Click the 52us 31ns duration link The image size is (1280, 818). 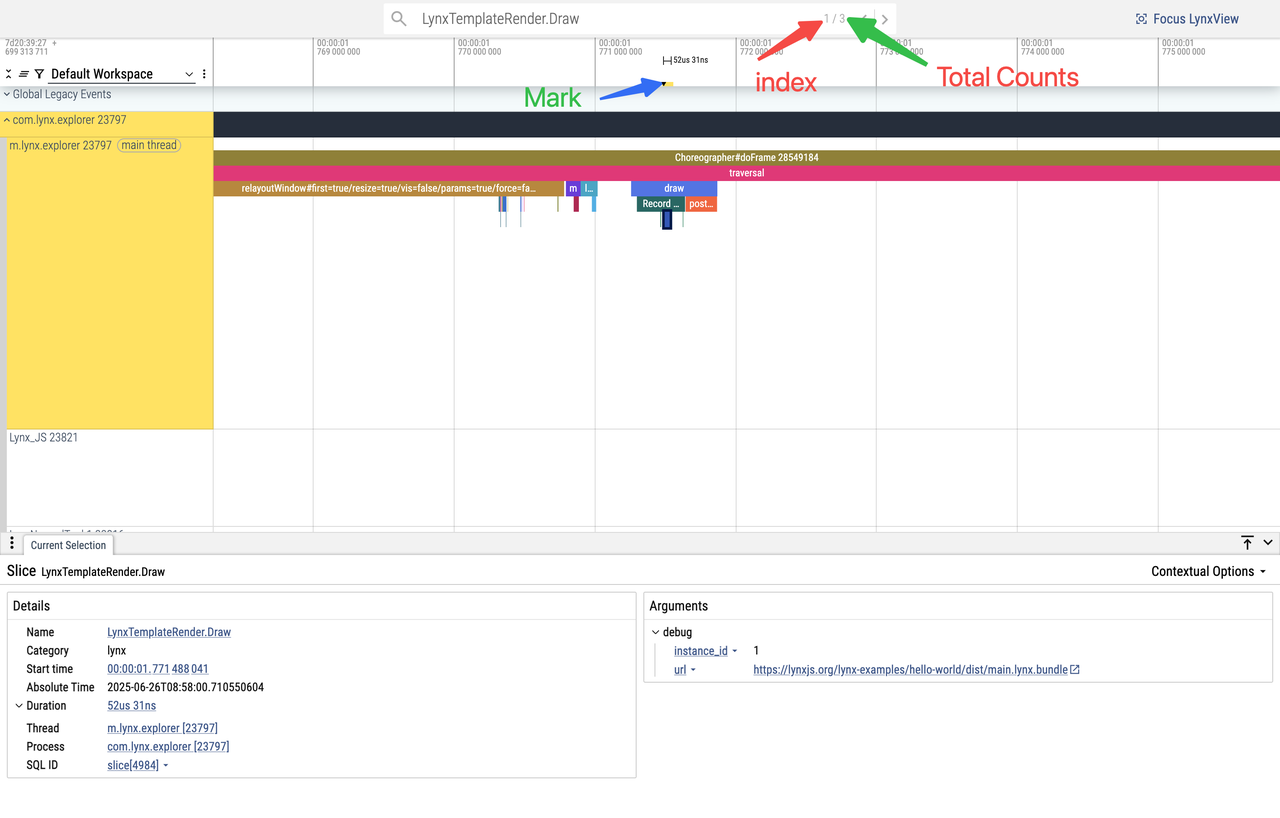pyautogui.click(x=132, y=706)
